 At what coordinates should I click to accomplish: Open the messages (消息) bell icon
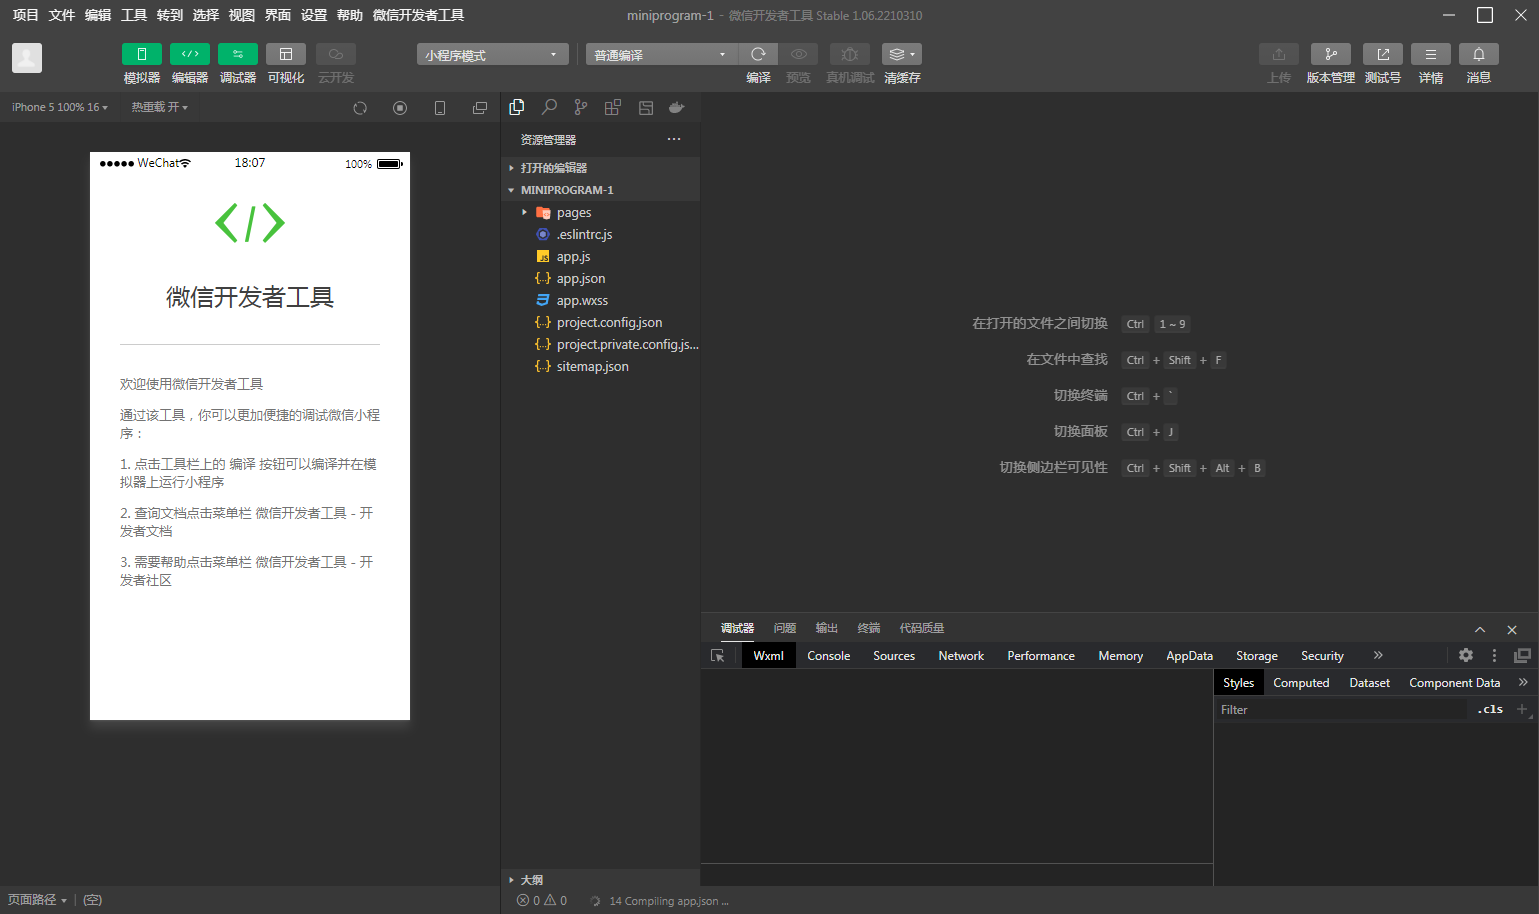(x=1479, y=54)
